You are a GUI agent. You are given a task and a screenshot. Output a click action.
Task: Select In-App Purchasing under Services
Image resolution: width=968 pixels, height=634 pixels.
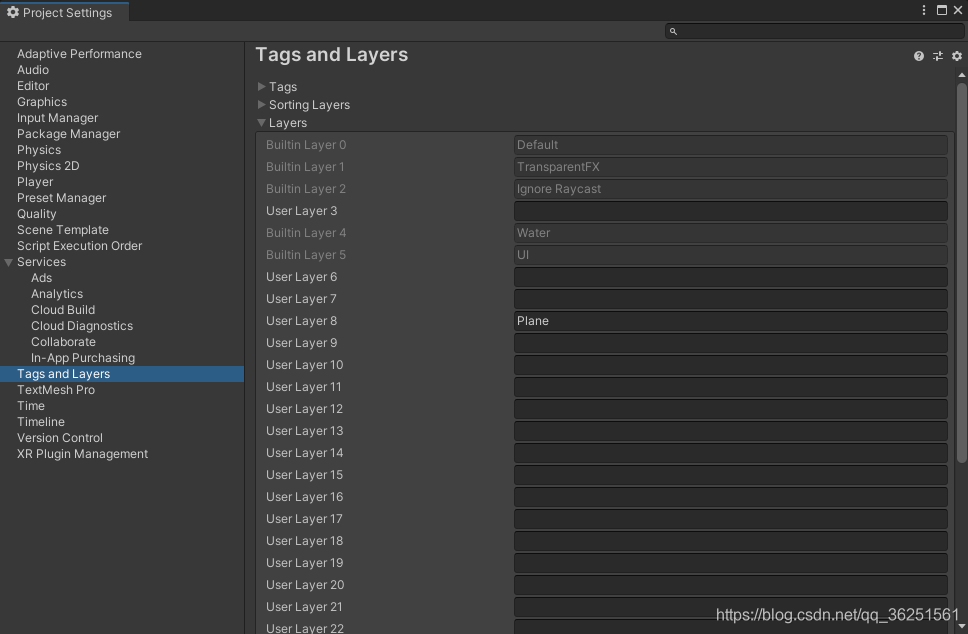(x=81, y=357)
